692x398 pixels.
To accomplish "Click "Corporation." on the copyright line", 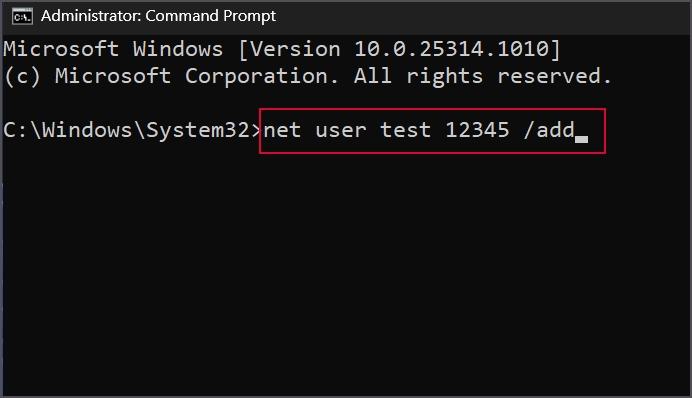I will tap(261, 76).
